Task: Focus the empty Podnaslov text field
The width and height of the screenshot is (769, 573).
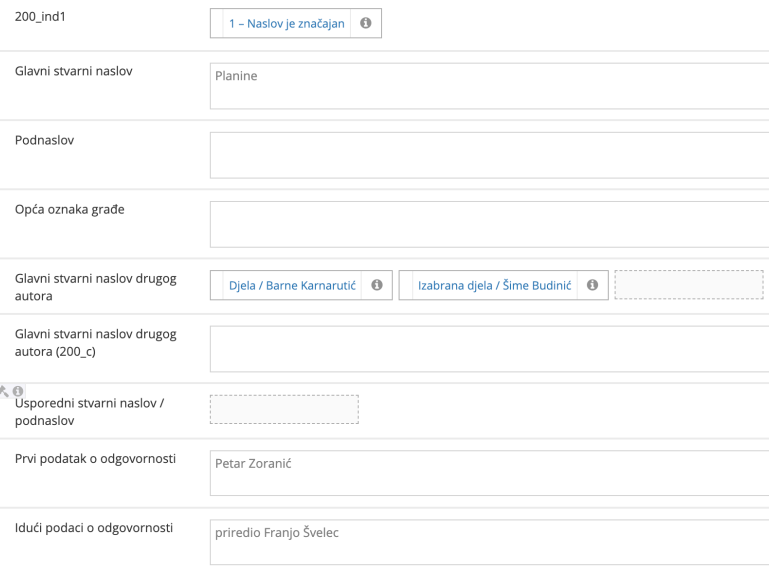Action: pyautogui.click(x=489, y=155)
